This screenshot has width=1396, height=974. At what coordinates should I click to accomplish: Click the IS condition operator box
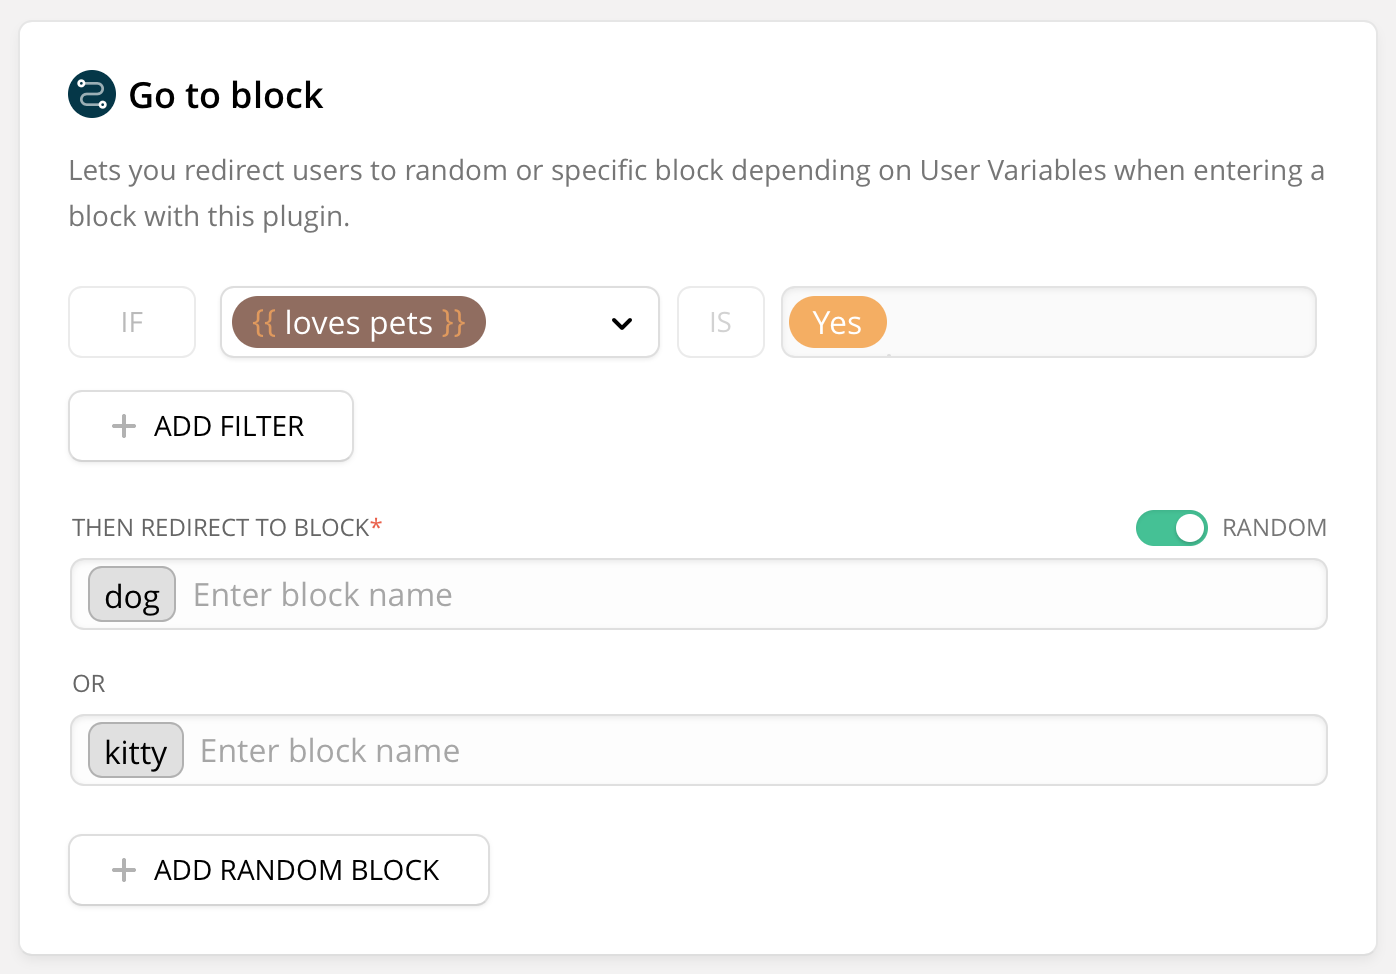[720, 322]
